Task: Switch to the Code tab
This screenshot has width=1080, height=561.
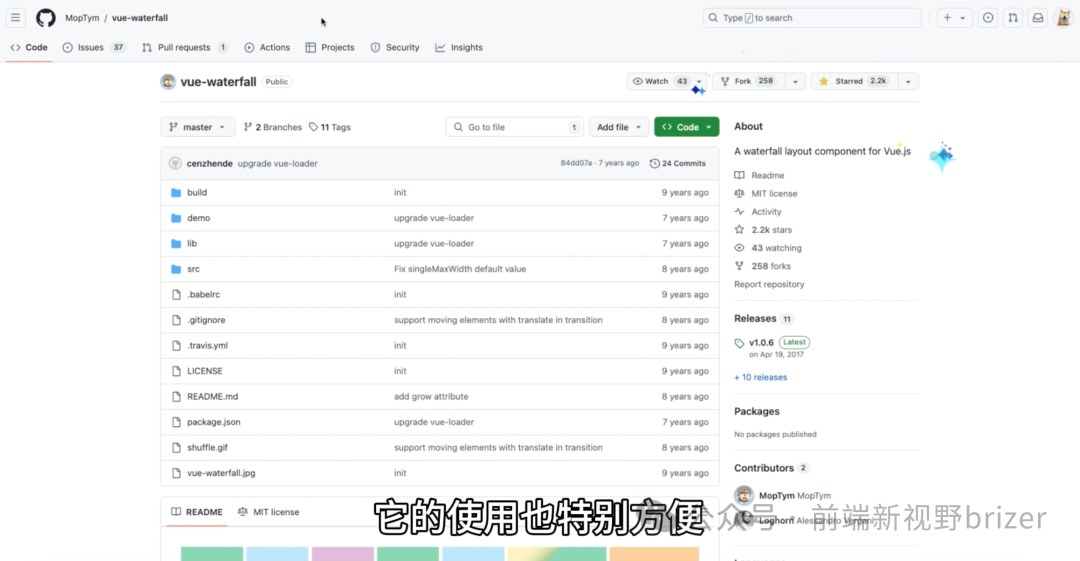Action: [x=29, y=48]
